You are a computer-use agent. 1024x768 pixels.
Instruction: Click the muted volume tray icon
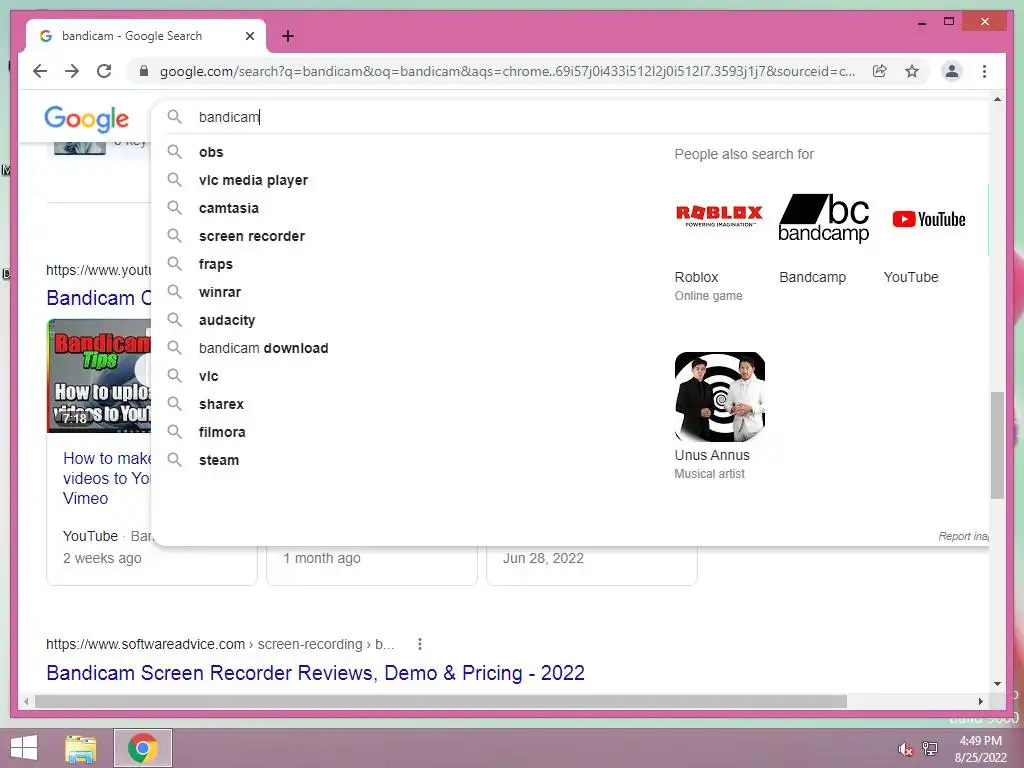[x=905, y=749]
